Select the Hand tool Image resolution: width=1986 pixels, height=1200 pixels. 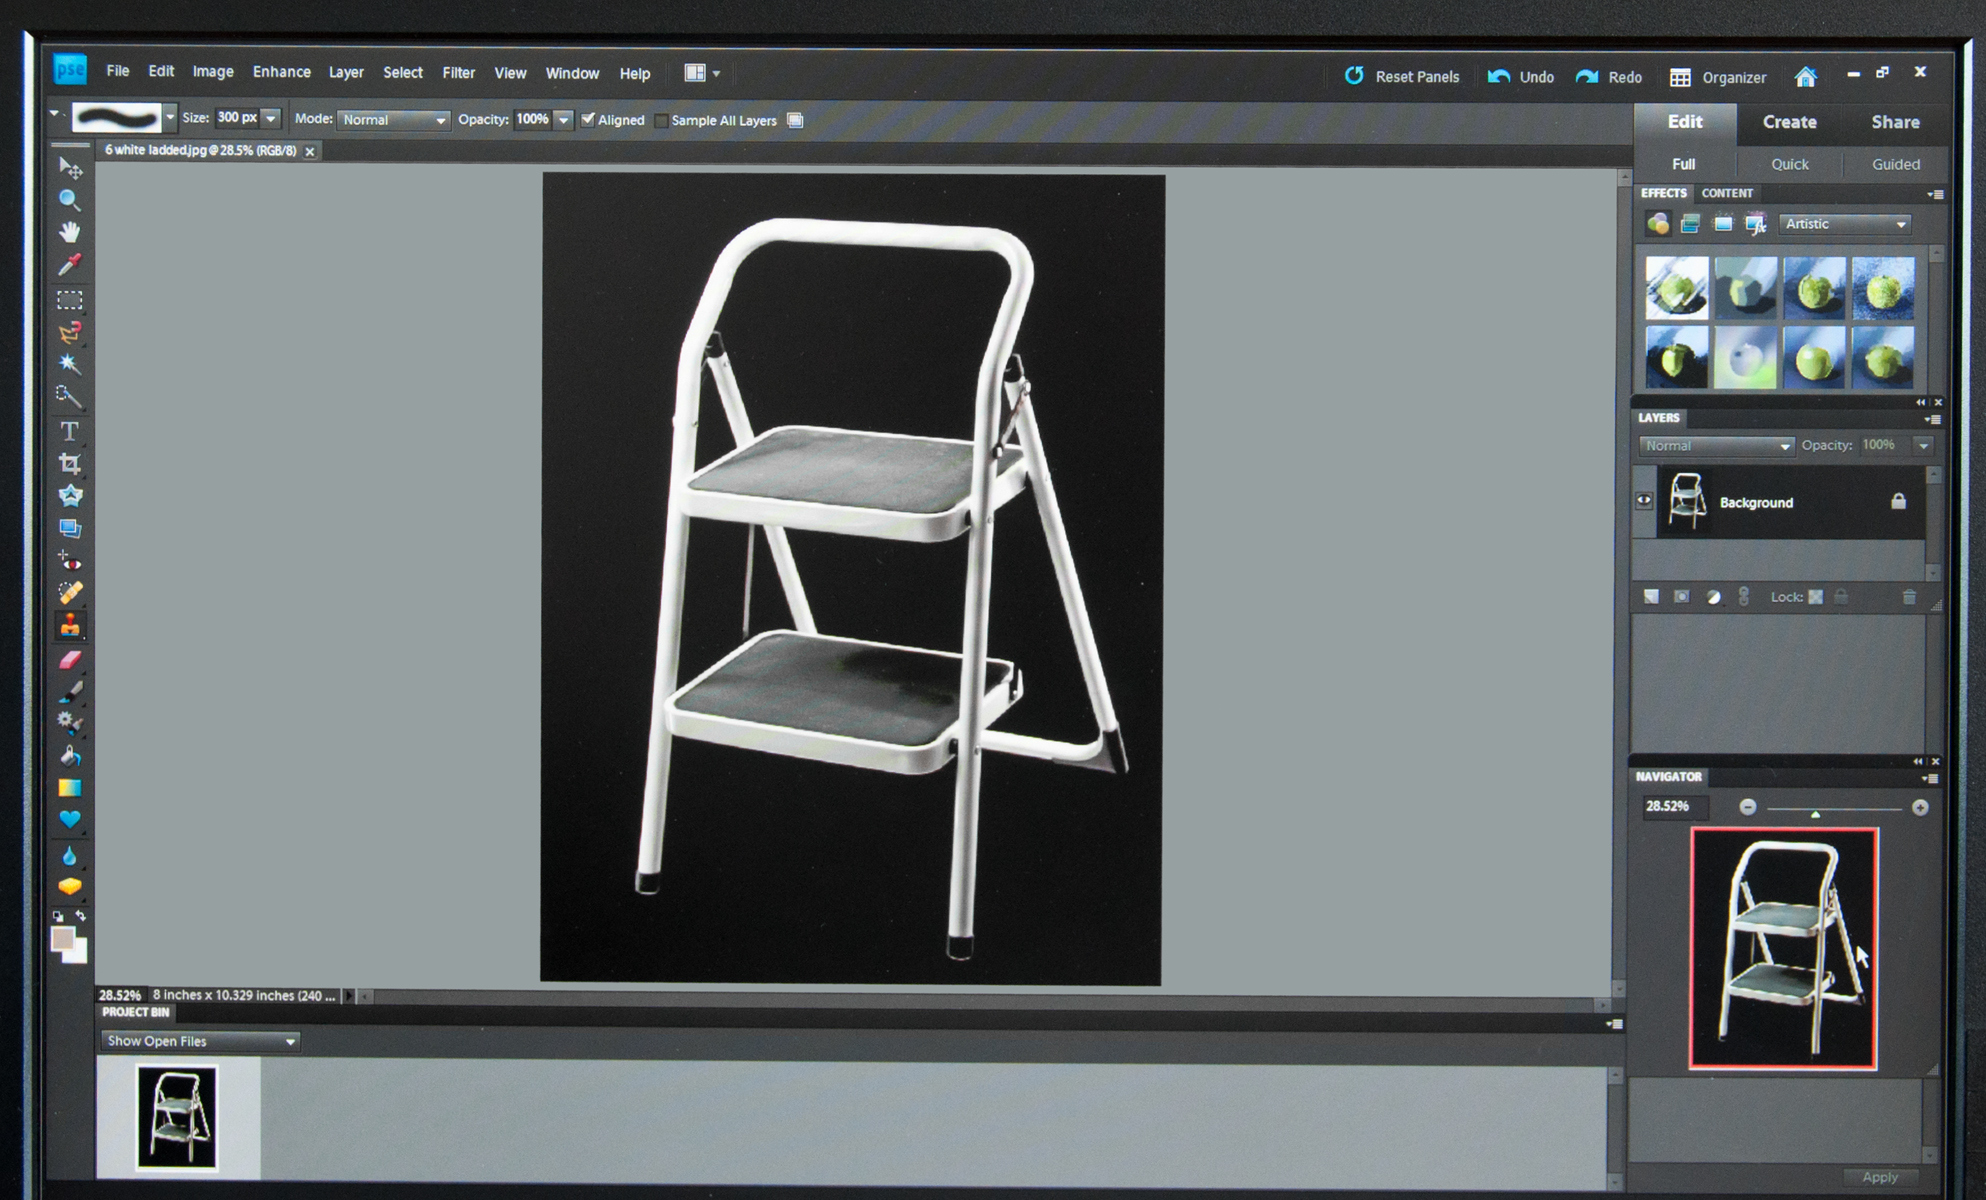point(69,232)
